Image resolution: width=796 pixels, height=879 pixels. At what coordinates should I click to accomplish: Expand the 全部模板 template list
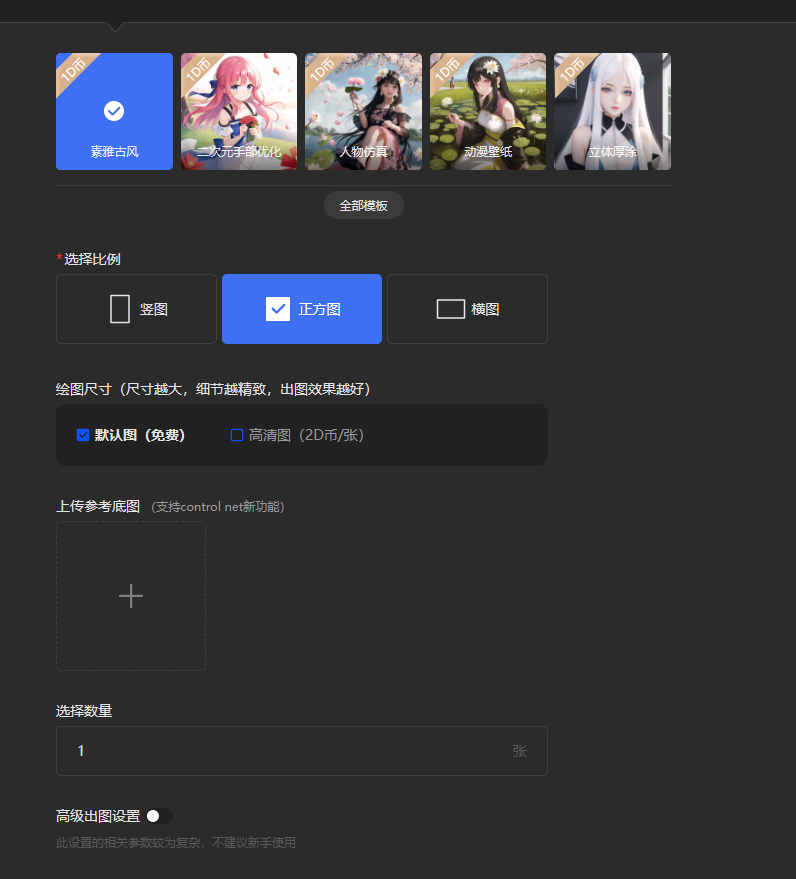pos(363,205)
